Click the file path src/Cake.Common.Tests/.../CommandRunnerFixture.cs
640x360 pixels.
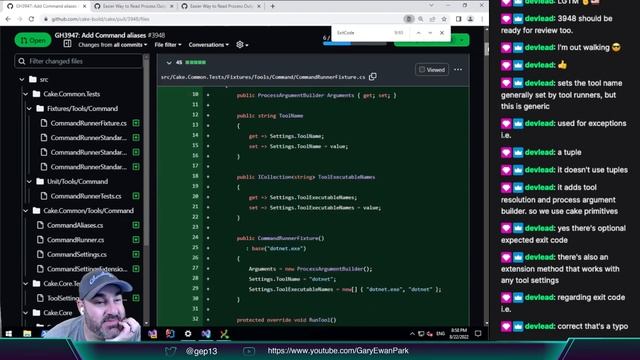click(x=263, y=77)
